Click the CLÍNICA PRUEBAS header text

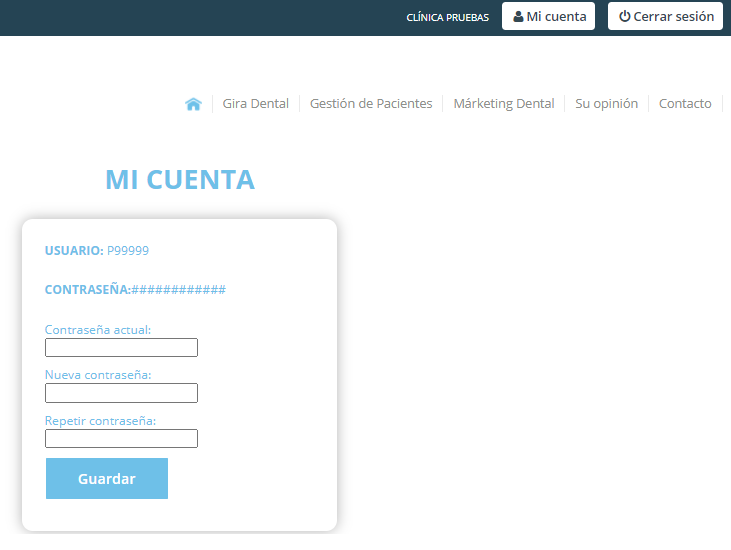point(447,18)
